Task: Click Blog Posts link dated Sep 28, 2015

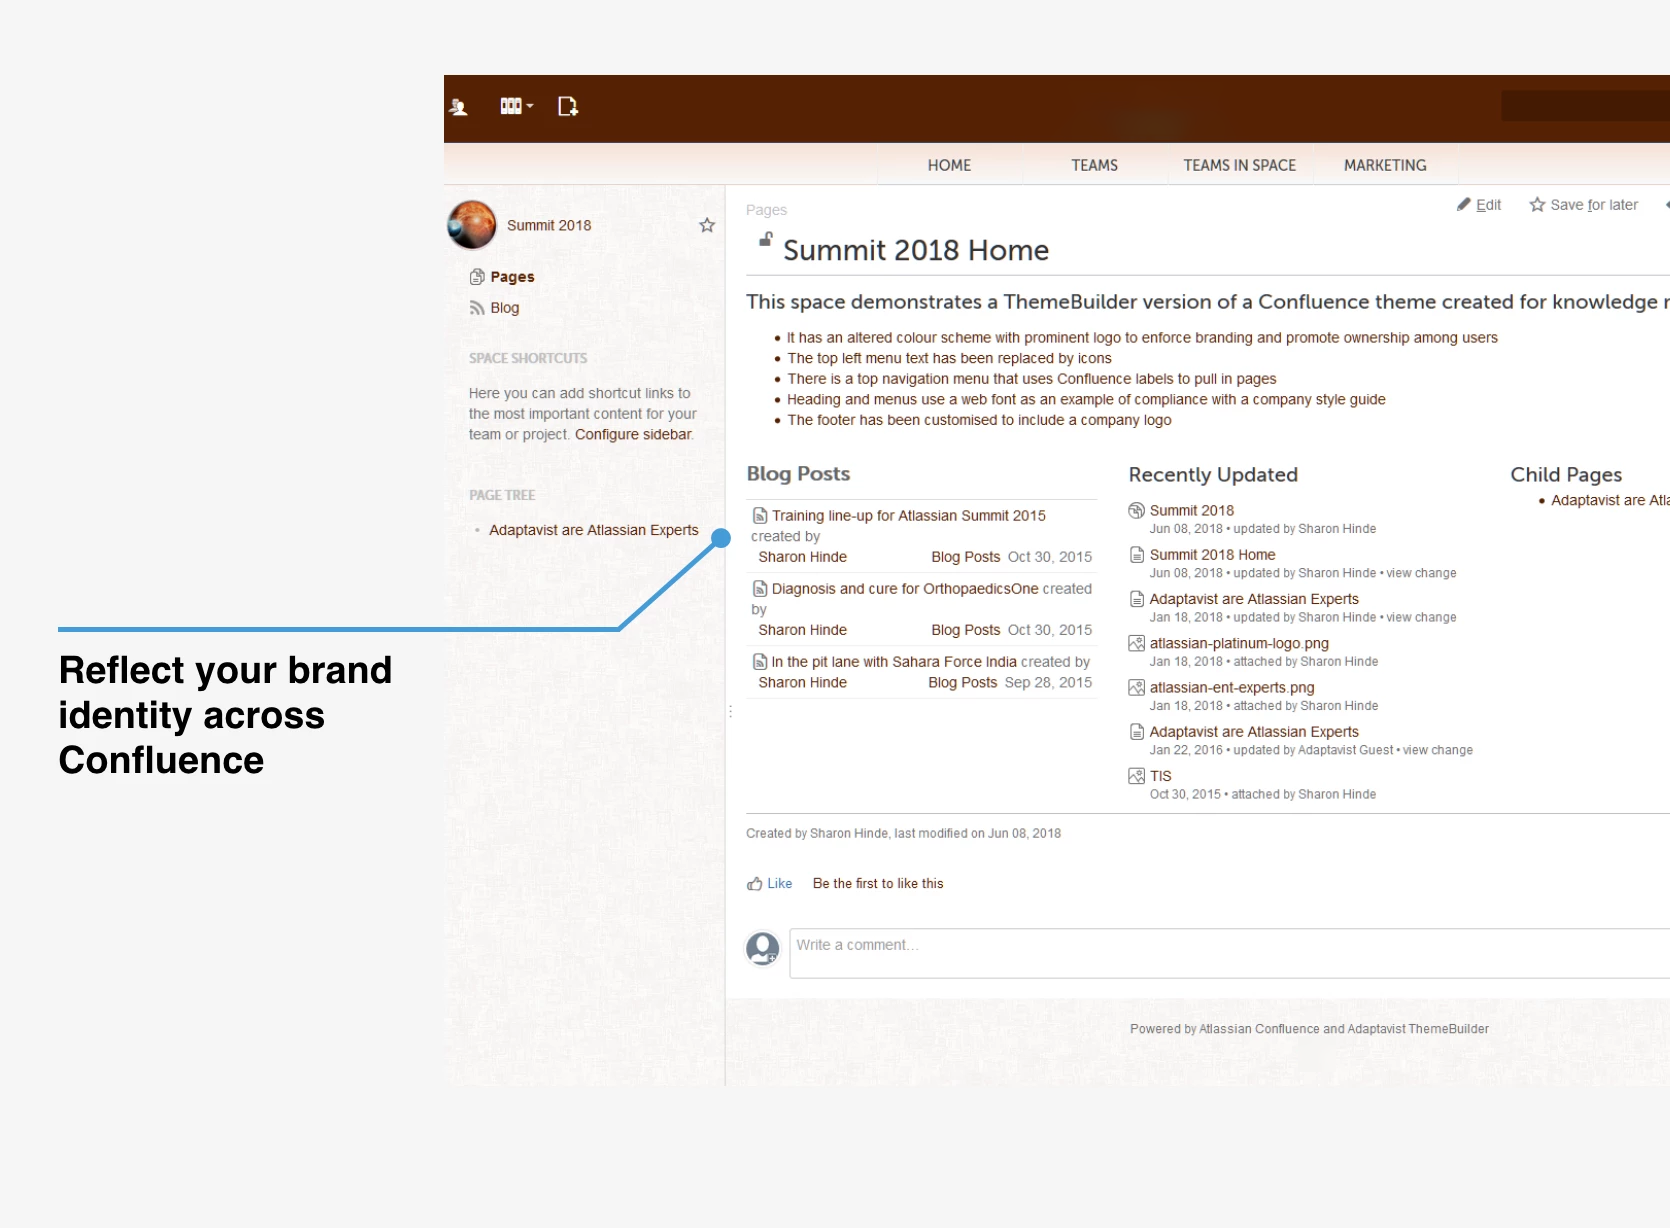Action: tap(962, 683)
